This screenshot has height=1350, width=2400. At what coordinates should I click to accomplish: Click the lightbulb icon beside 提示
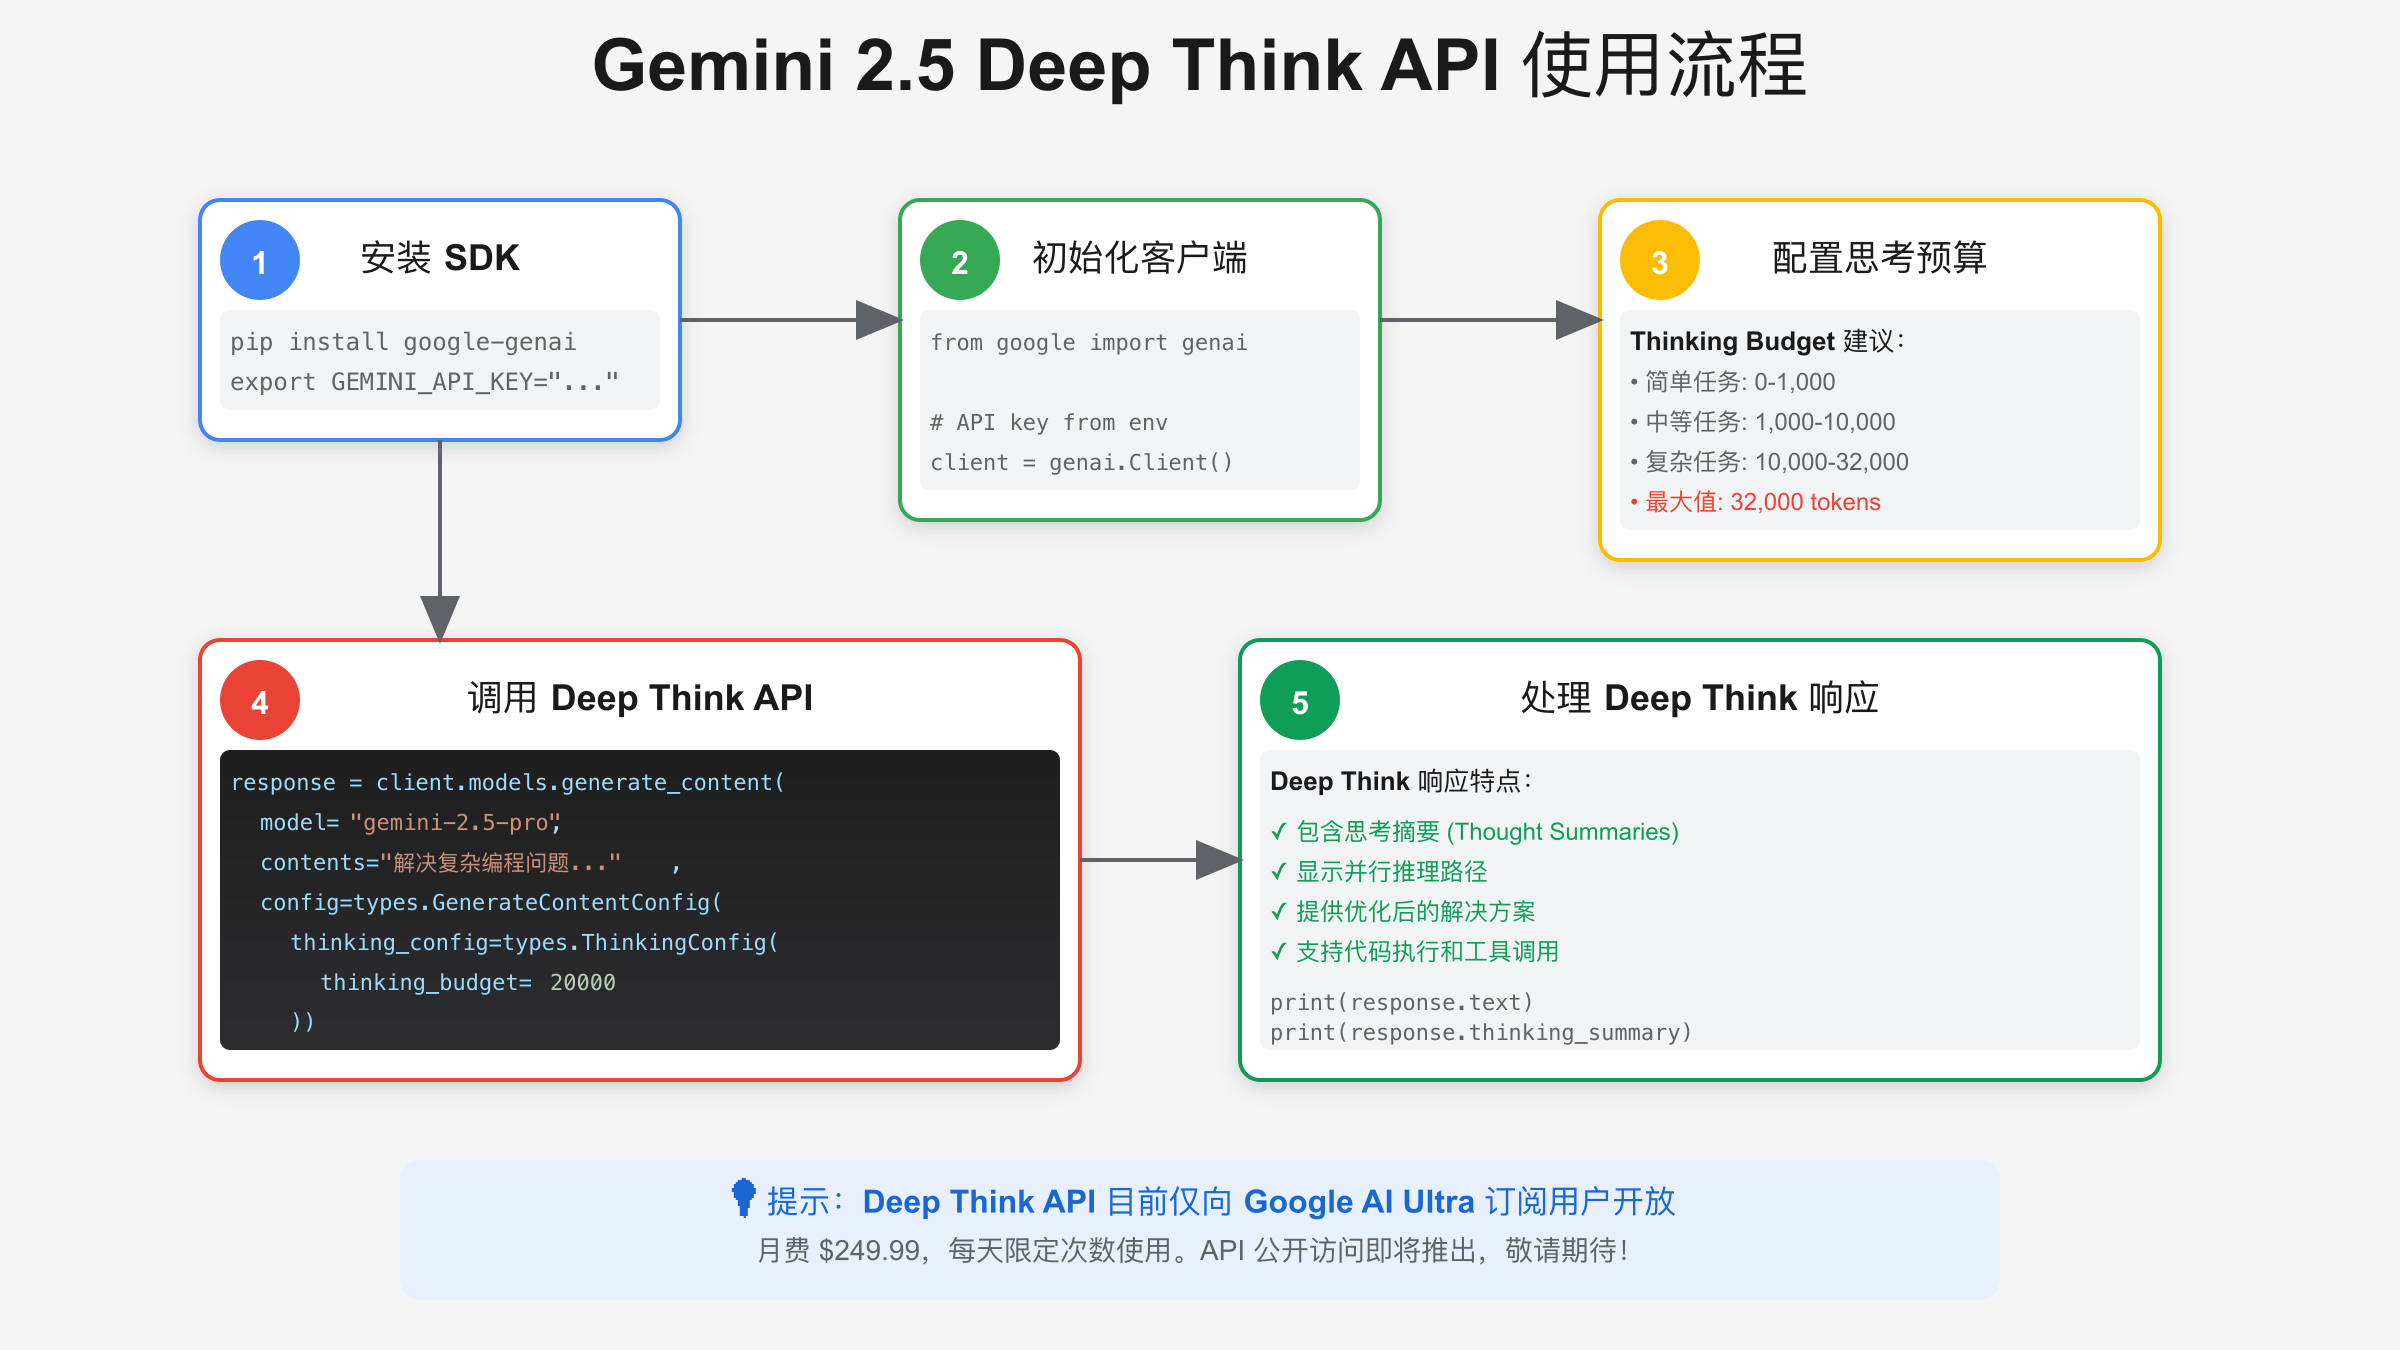pos(743,1198)
